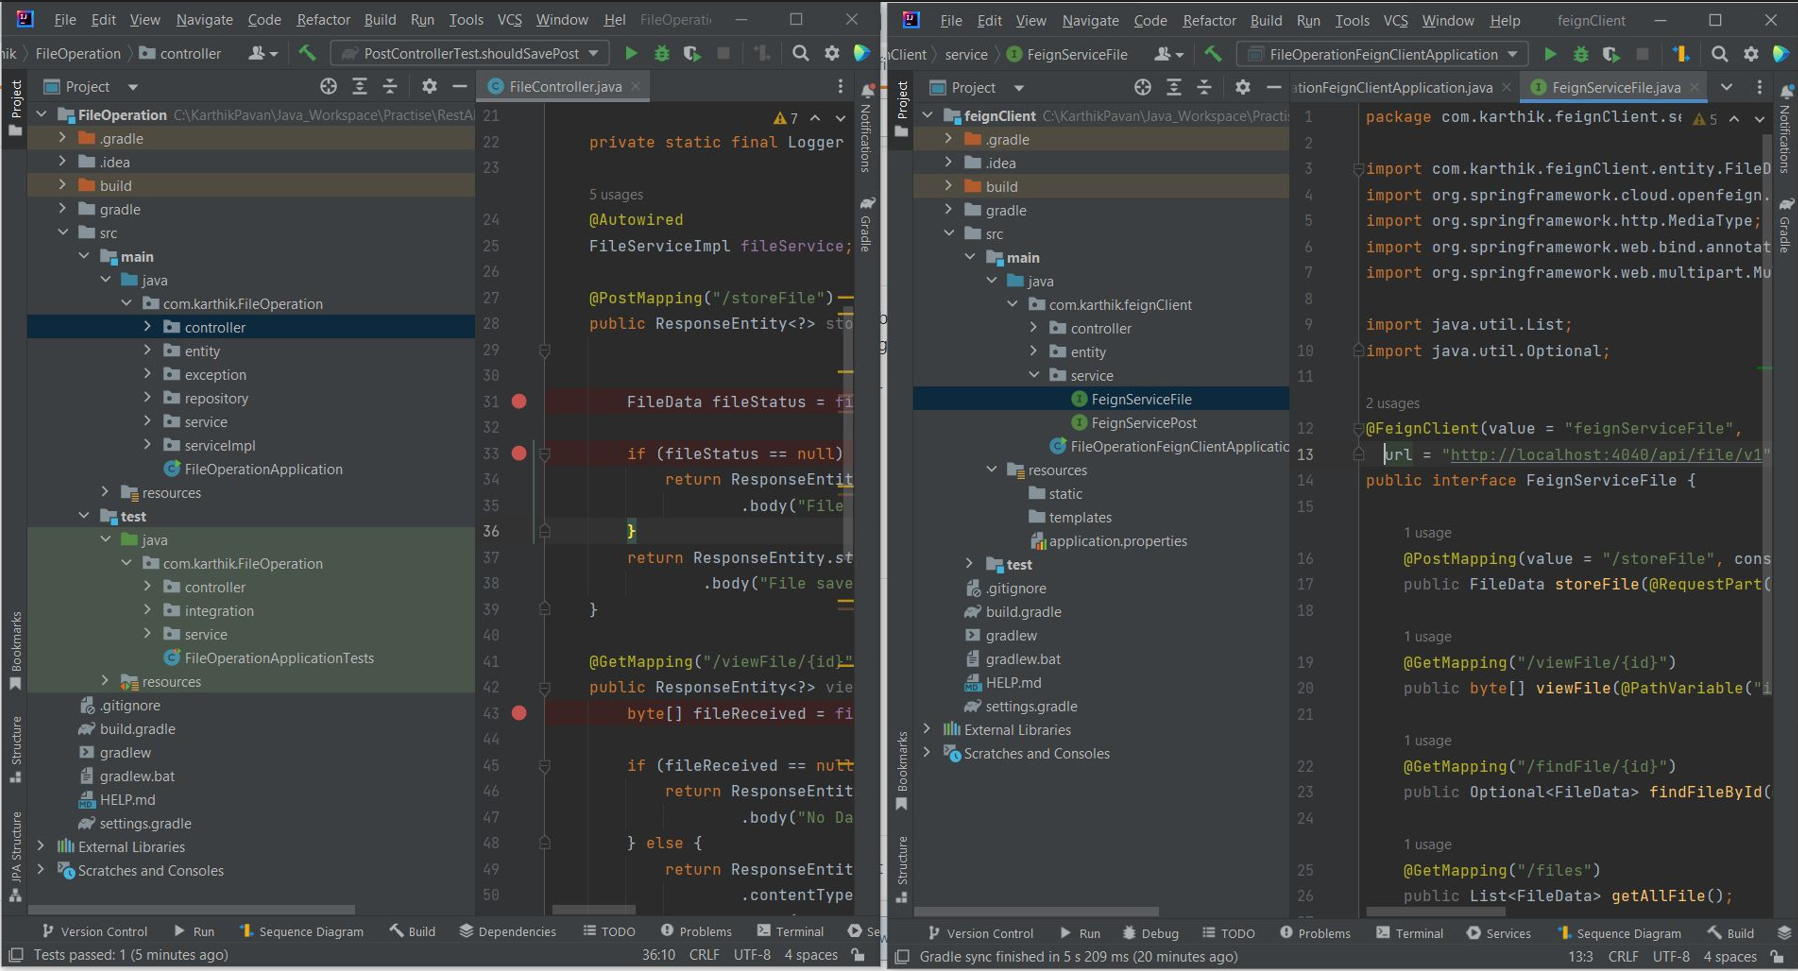Open Search Everywhere in right window

(x=1719, y=54)
